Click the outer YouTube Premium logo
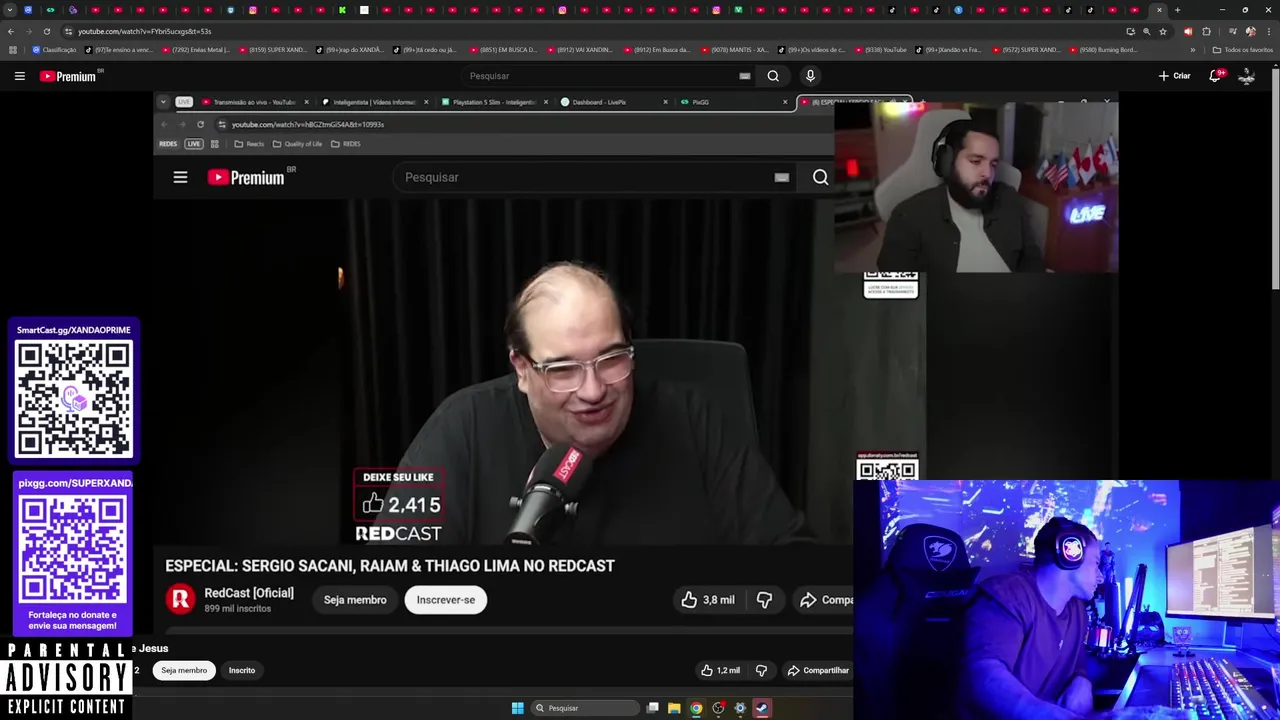The image size is (1280, 720). coord(68,76)
